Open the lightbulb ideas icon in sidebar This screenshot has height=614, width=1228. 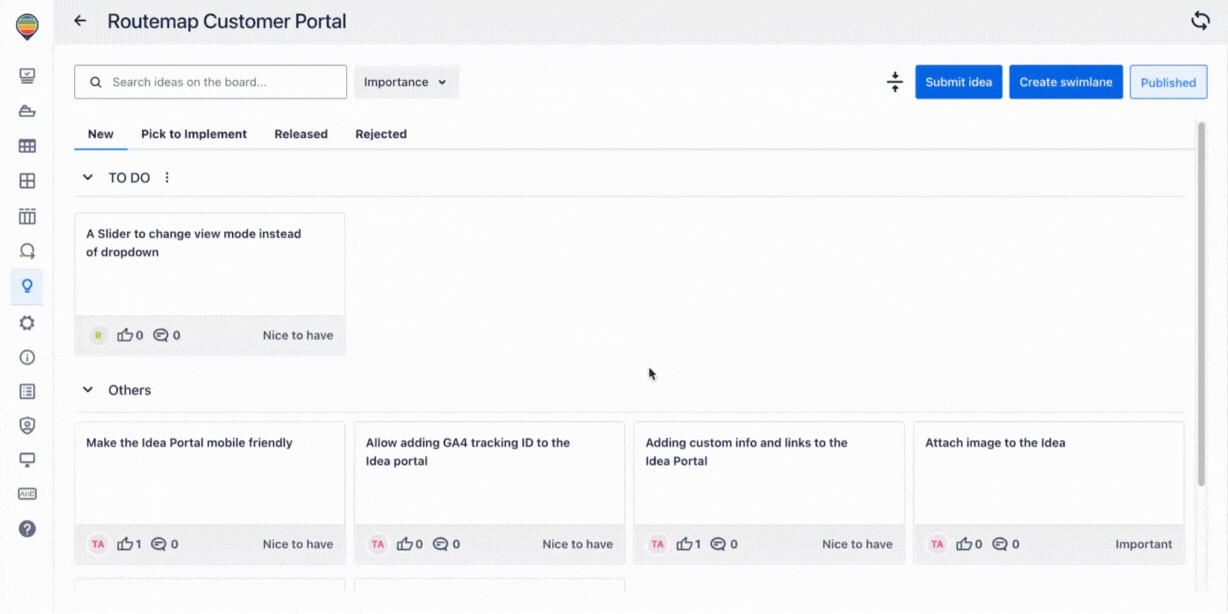click(27, 286)
